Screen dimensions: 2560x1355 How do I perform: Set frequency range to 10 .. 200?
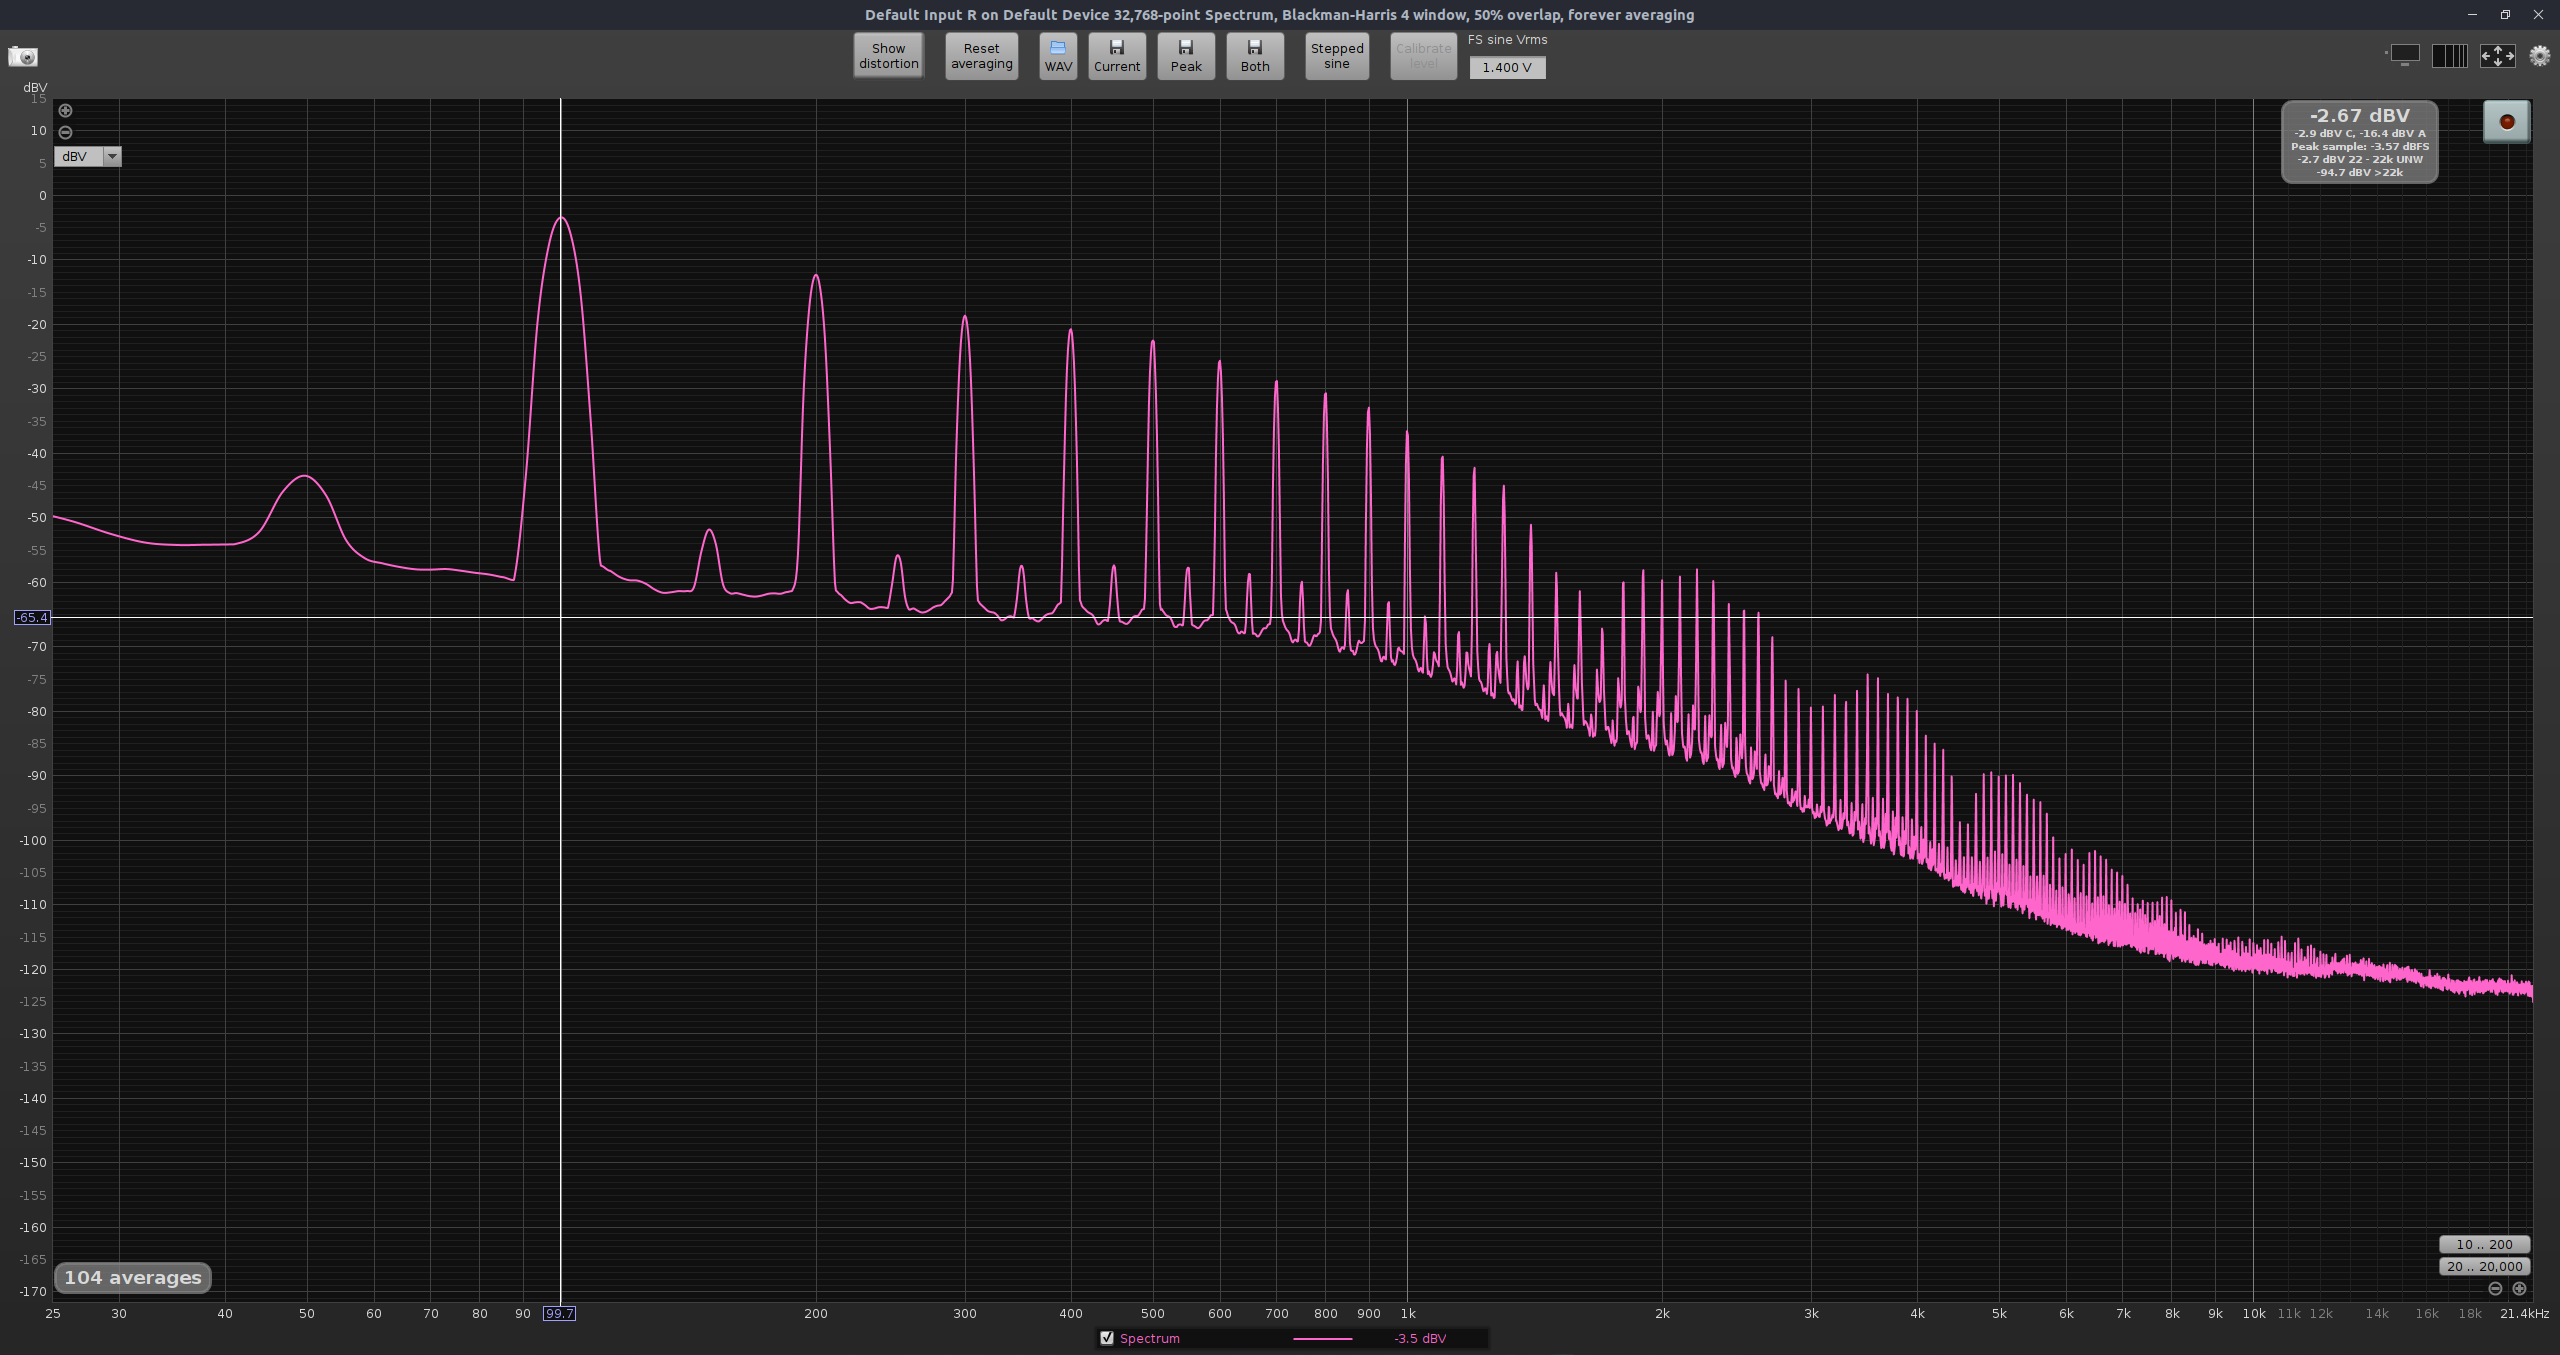coord(2484,1245)
